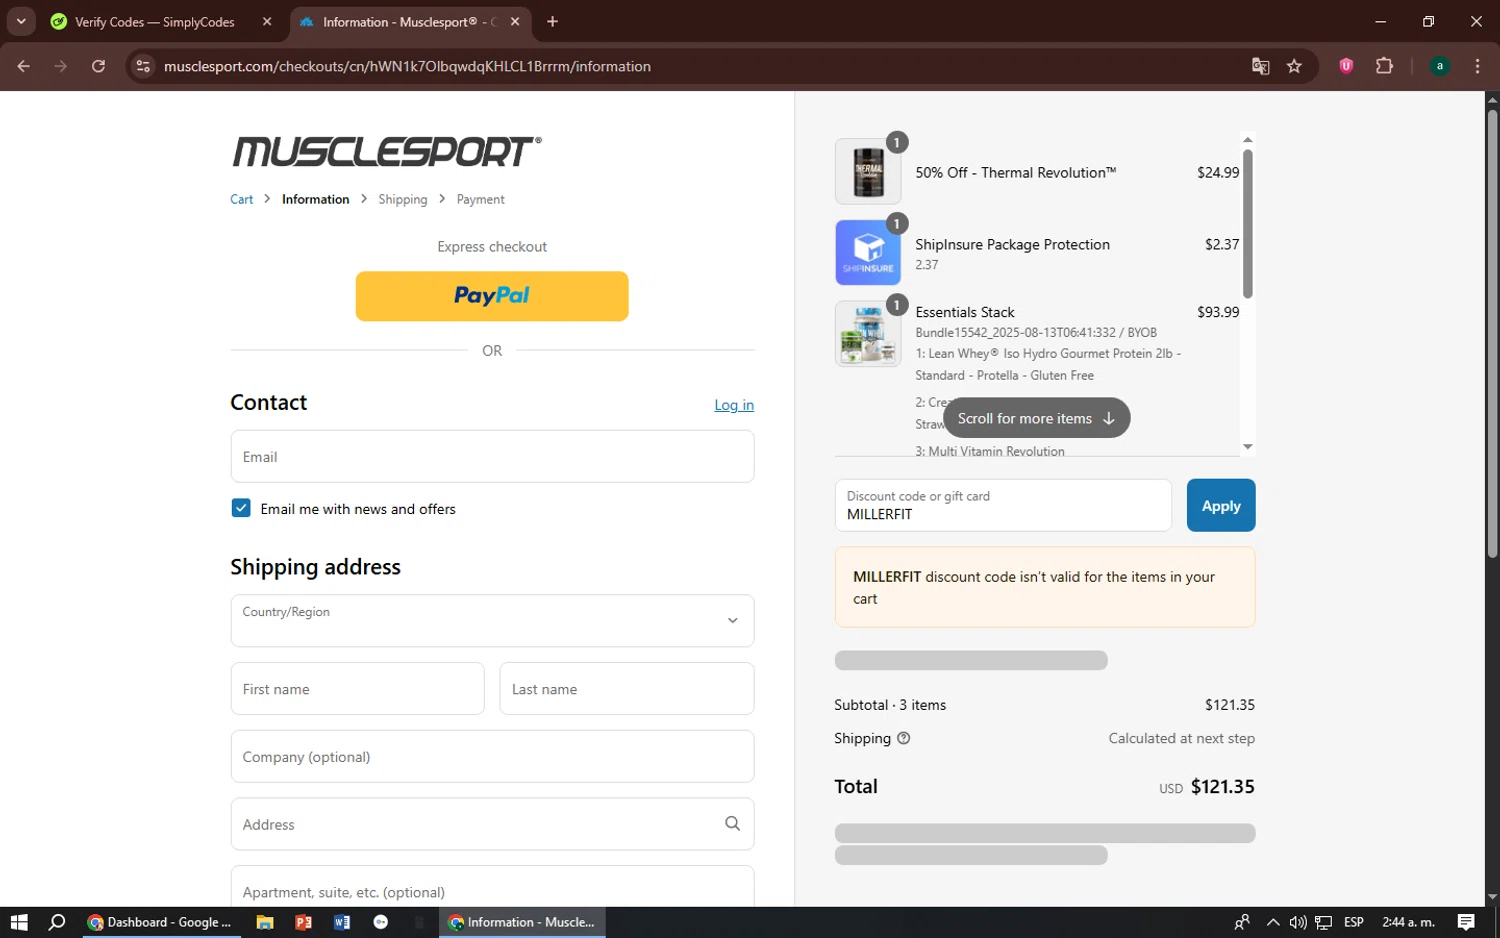Pay with PayPal express checkout
The image size is (1500, 938).
coord(492,296)
